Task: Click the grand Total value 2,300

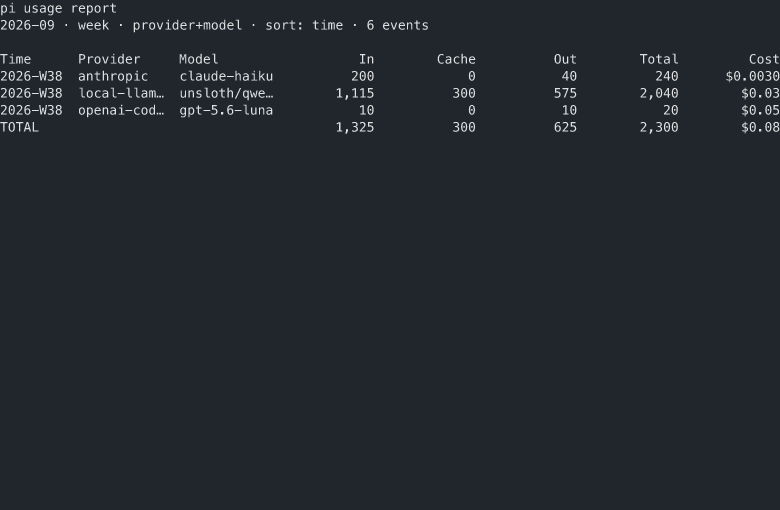Action: (x=659, y=127)
